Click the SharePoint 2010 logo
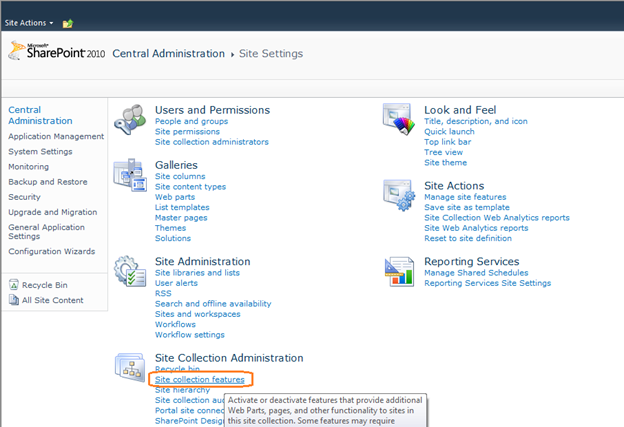The image size is (624, 427). point(57,51)
